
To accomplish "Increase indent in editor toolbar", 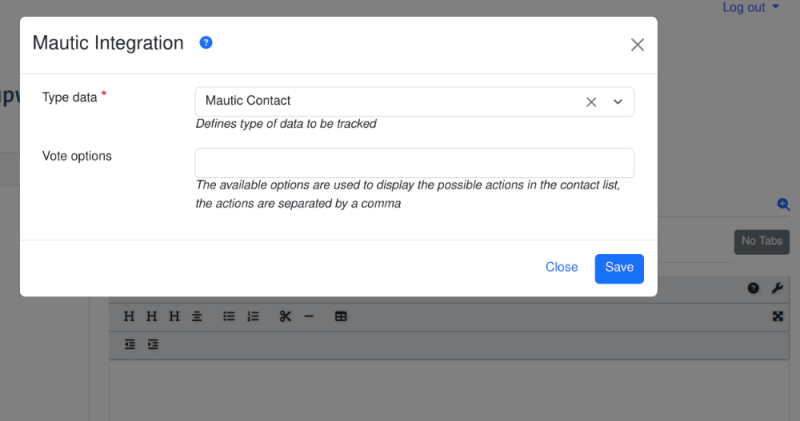I will (153, 344).
